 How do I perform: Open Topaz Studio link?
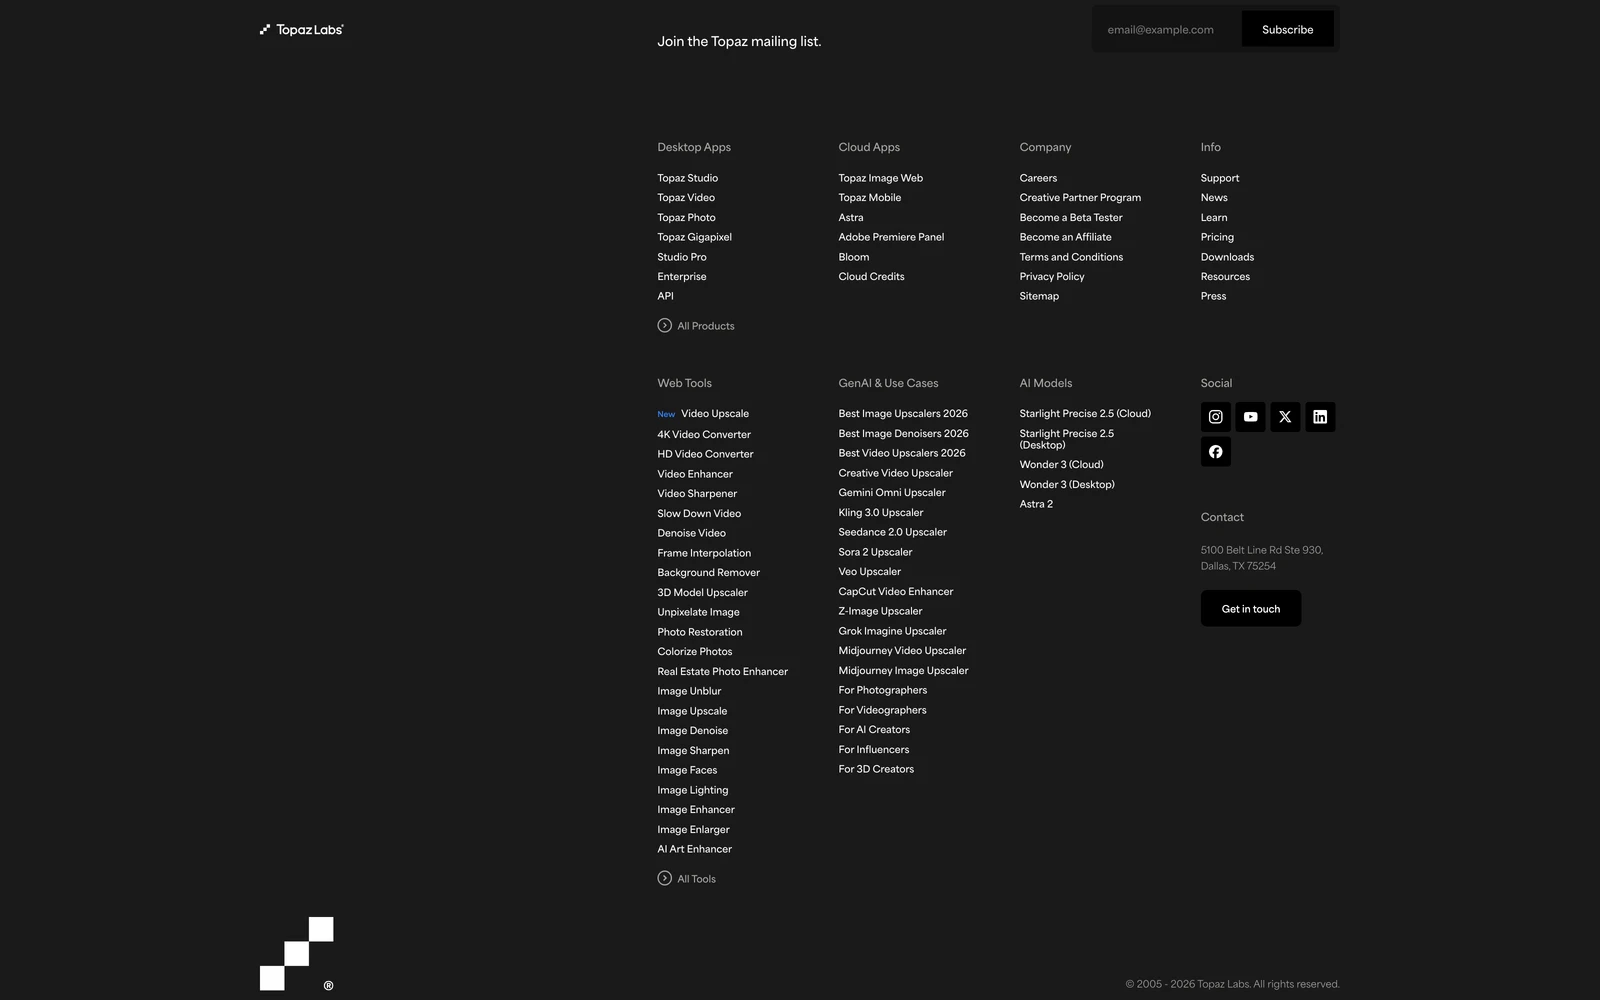(687, 178)
